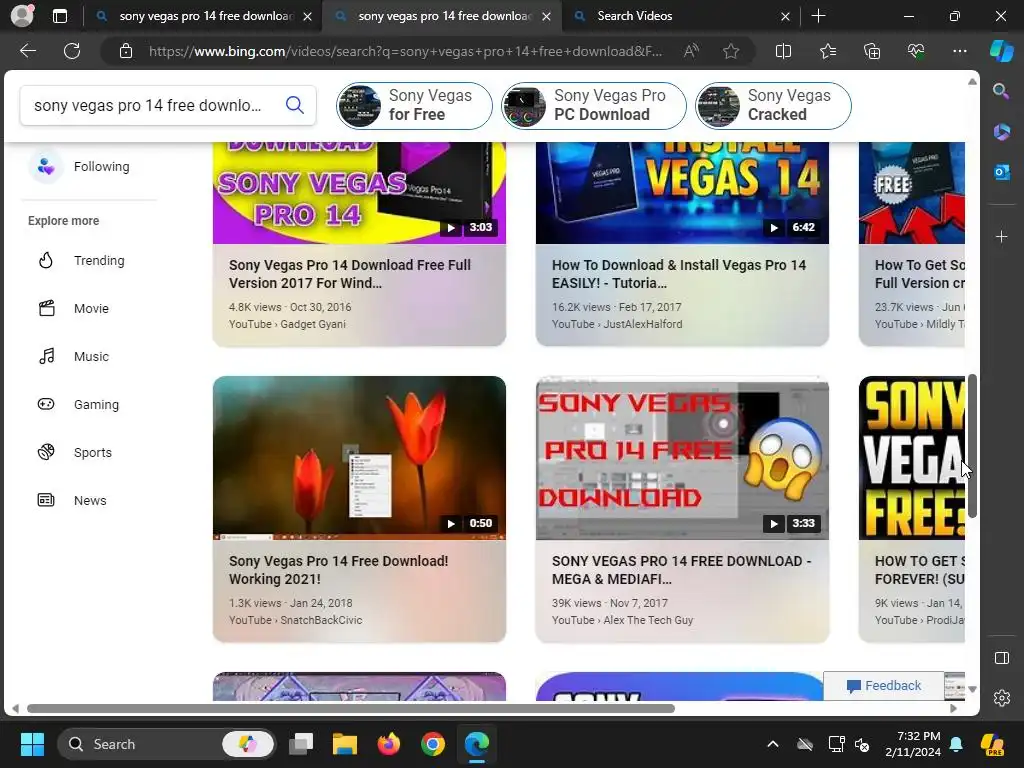1024x768 pixels.
Task: Open 'Sony Vegas Pro 14 Download Free Full Version' title
Action: point(349,274)
